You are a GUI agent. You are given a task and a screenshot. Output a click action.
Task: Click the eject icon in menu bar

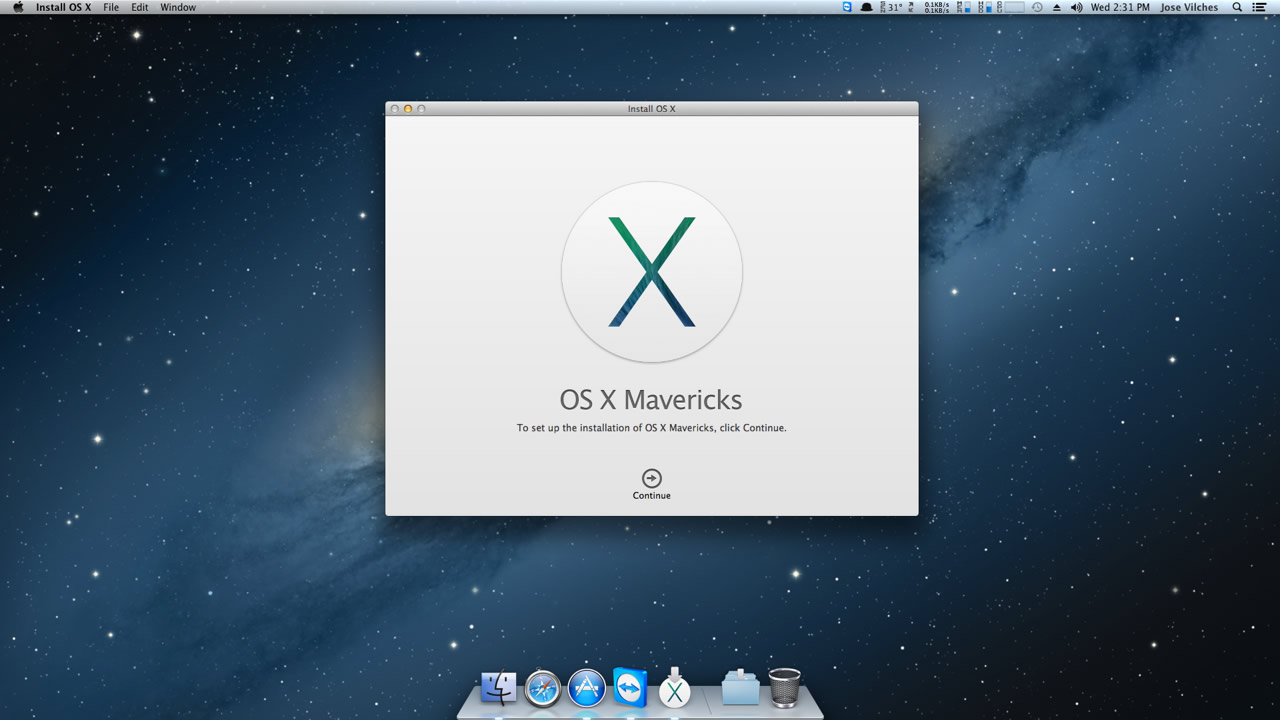(x=1057, y=7)
